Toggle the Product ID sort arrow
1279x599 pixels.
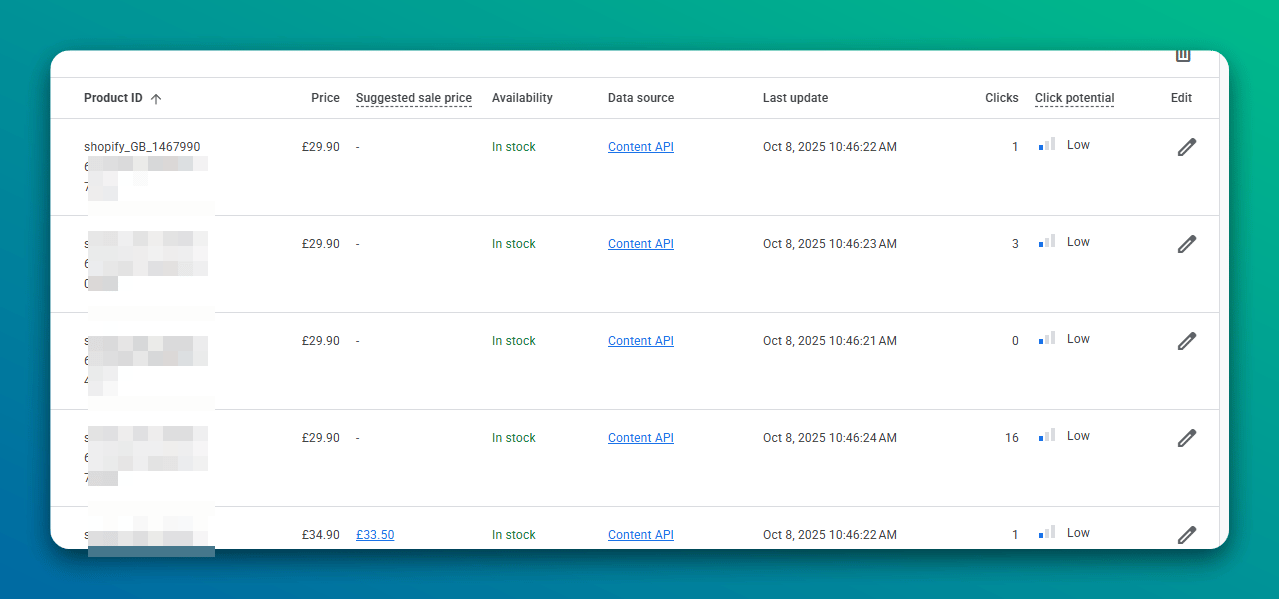156,98
